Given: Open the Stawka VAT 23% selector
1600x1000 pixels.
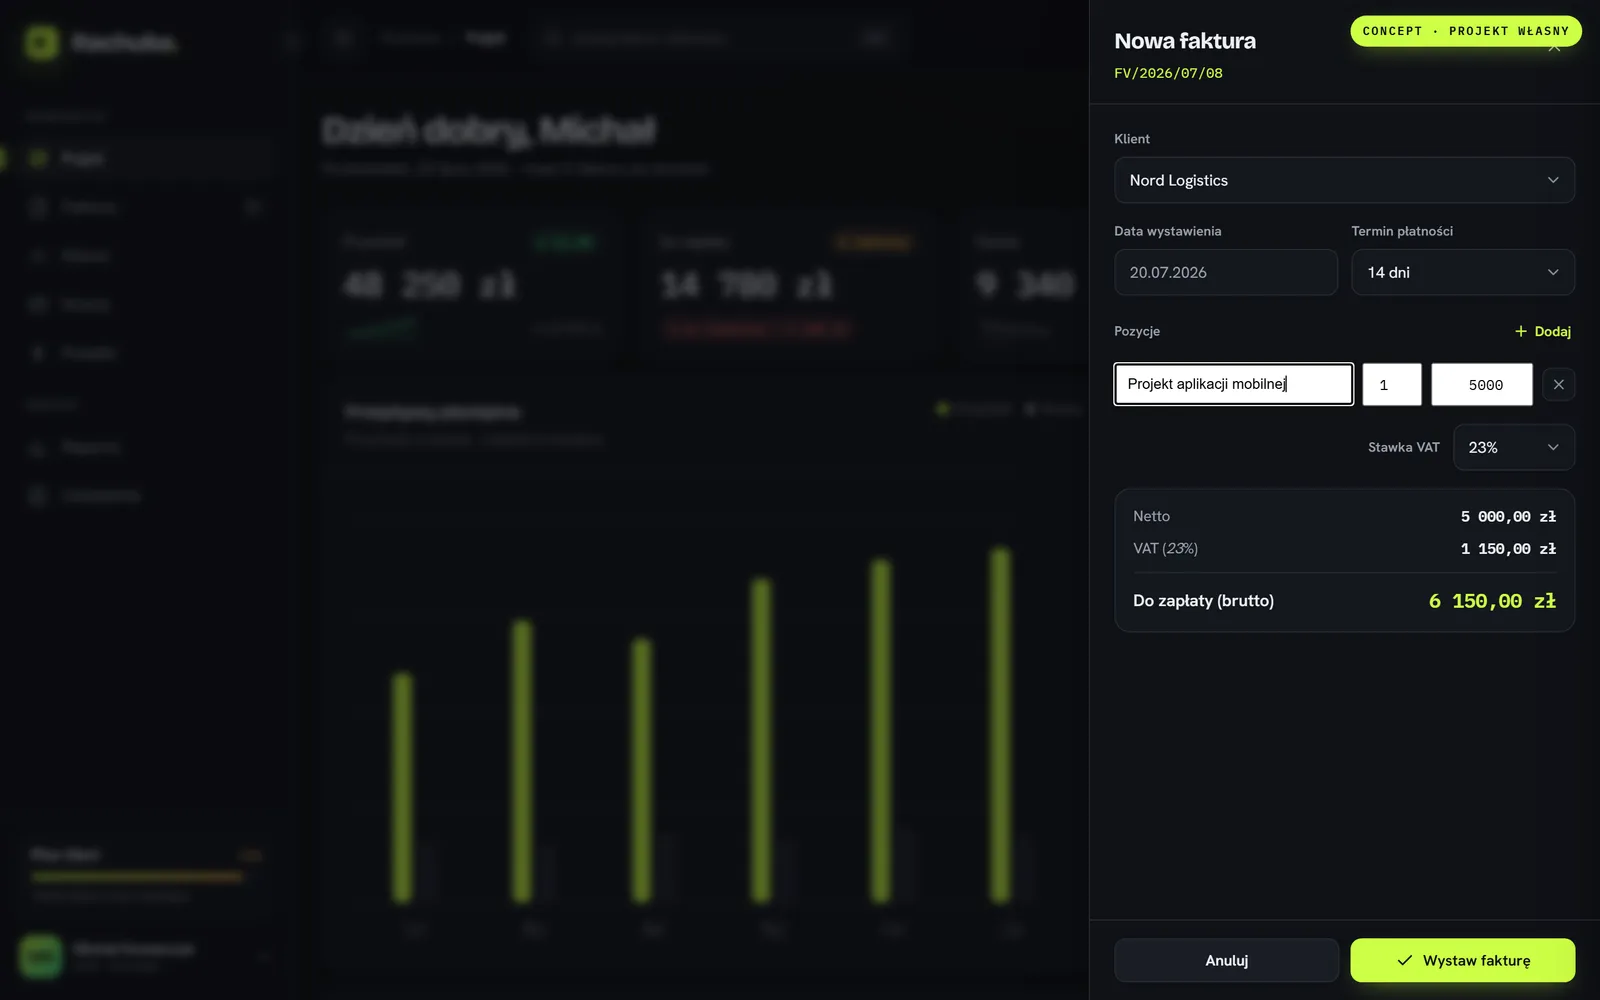Looking at the screenshot, I should click(x=1514, y=447).
